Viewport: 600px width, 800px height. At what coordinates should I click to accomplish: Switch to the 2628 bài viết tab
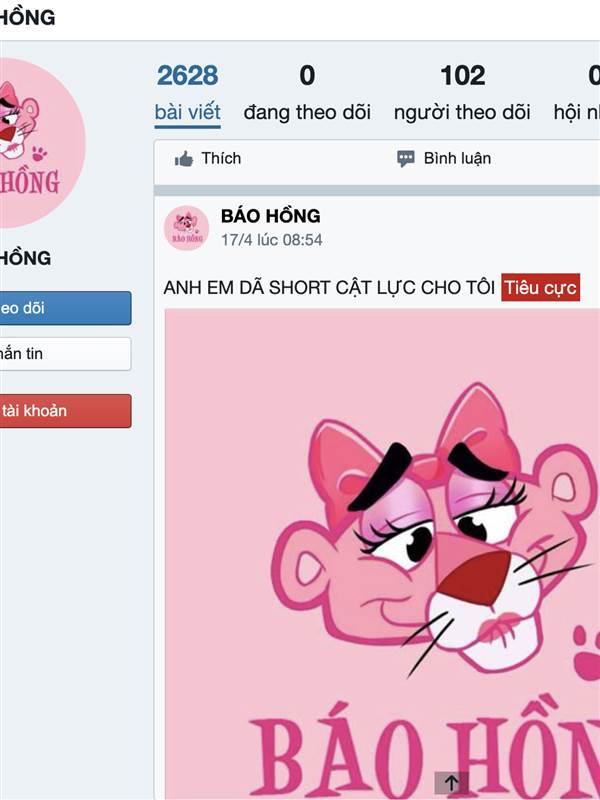[188, 94]
